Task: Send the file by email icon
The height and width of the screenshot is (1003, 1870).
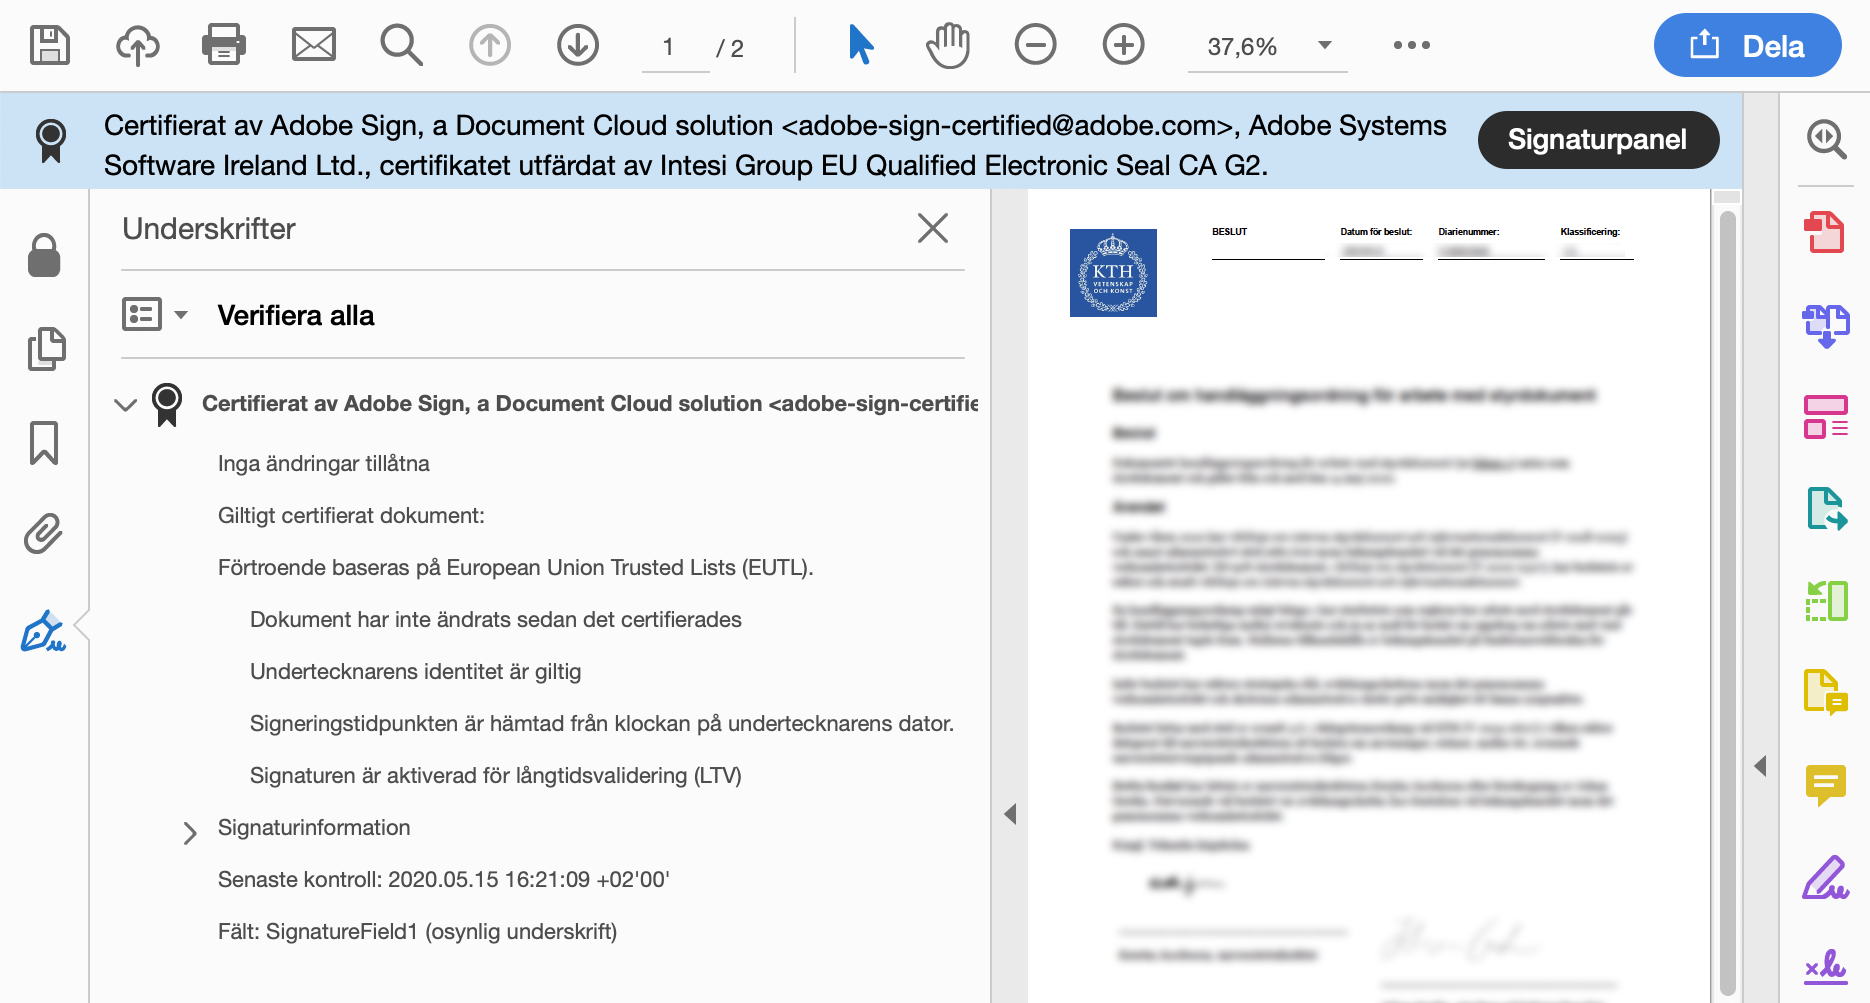Action: coord(313,46)
